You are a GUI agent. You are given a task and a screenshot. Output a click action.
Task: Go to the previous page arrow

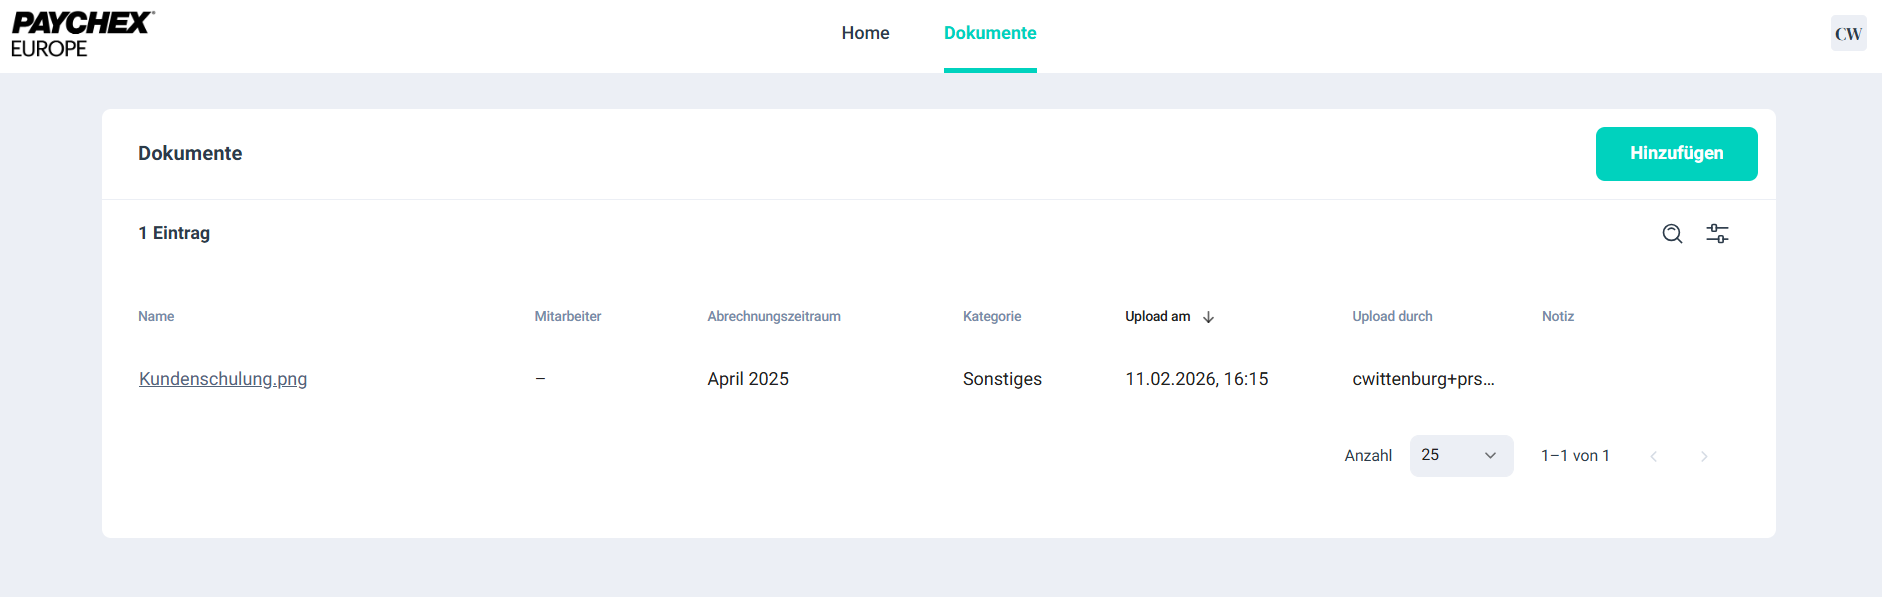[1654, 456]
